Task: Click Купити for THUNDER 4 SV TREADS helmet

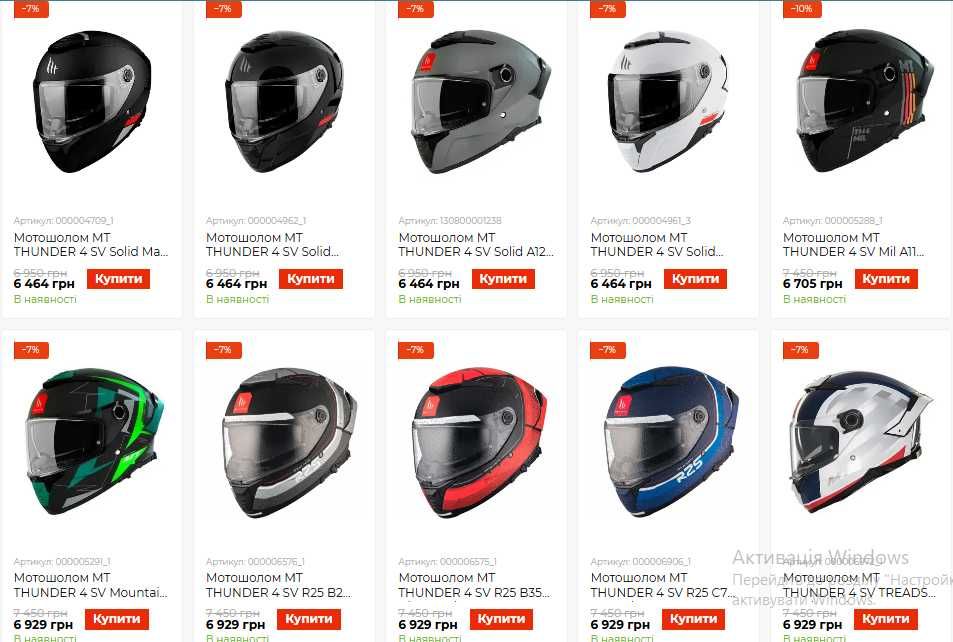Action: pyautogui.click(x=886, y=620)
